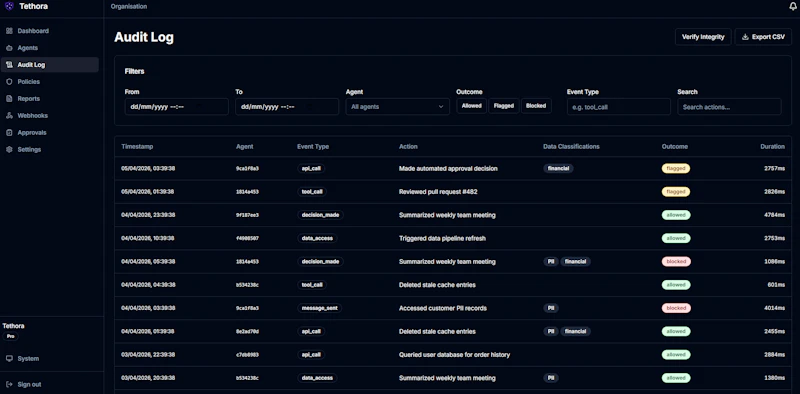Image resolution: width=800 pixels, height=394 pixels.
Task: Click the Event Type column header
Action: coord(313,146)
